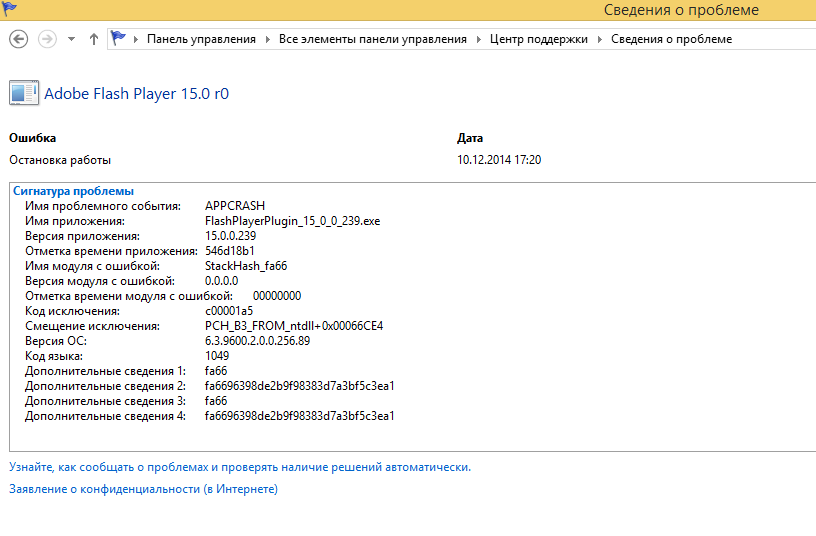Screen dimensions: 816x536
Task: Select language code 1049
Action: 217,356
